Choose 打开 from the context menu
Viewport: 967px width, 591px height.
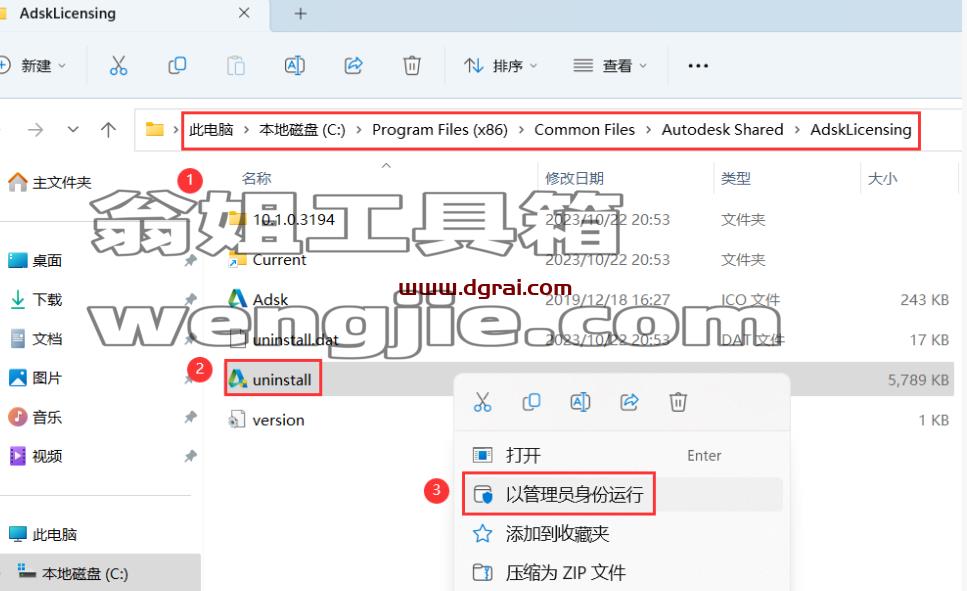click(x=622, y=455)
